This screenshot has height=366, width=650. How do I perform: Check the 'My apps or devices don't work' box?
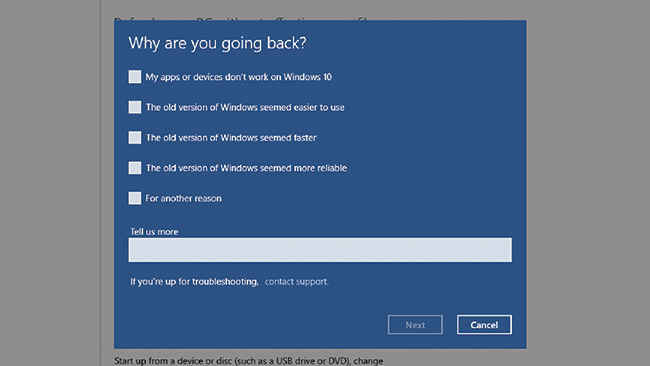135,77
